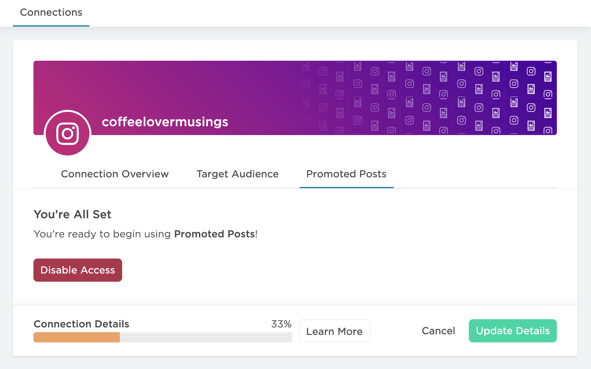Click the bold Promoted Posts text in message
The image size is (591, 369).
pos(214,234)
